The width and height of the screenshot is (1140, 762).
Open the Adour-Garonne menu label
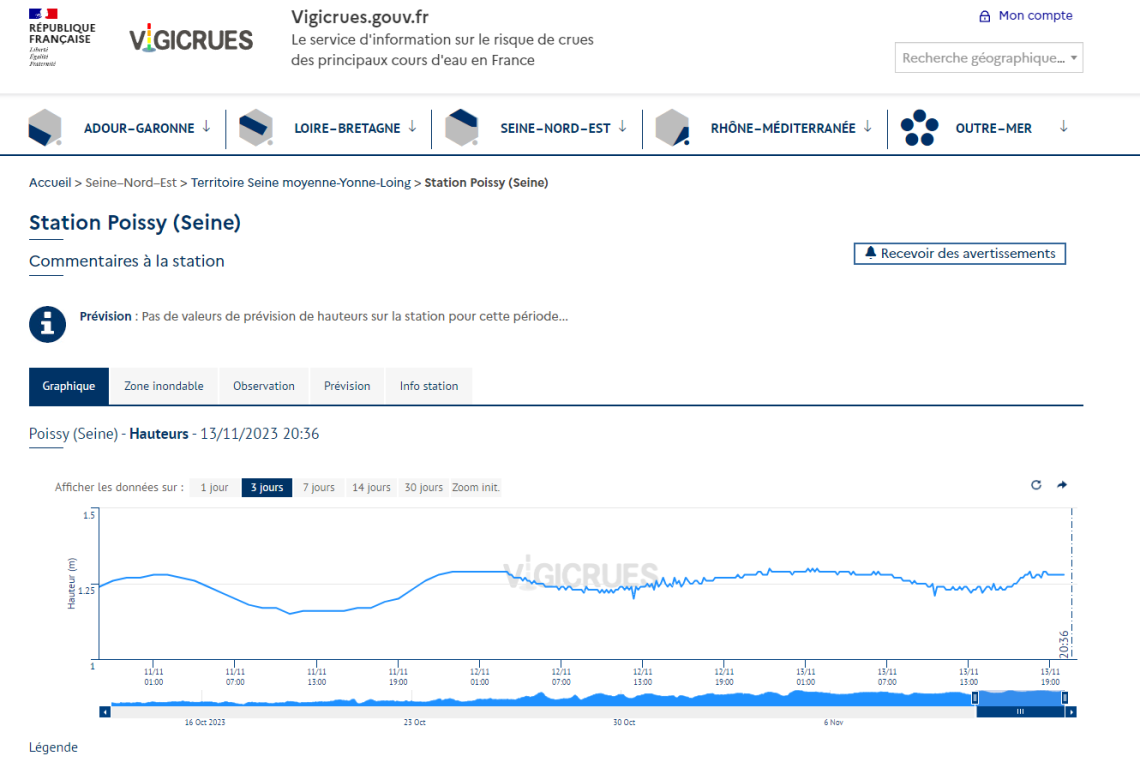[x=139, y=128]
